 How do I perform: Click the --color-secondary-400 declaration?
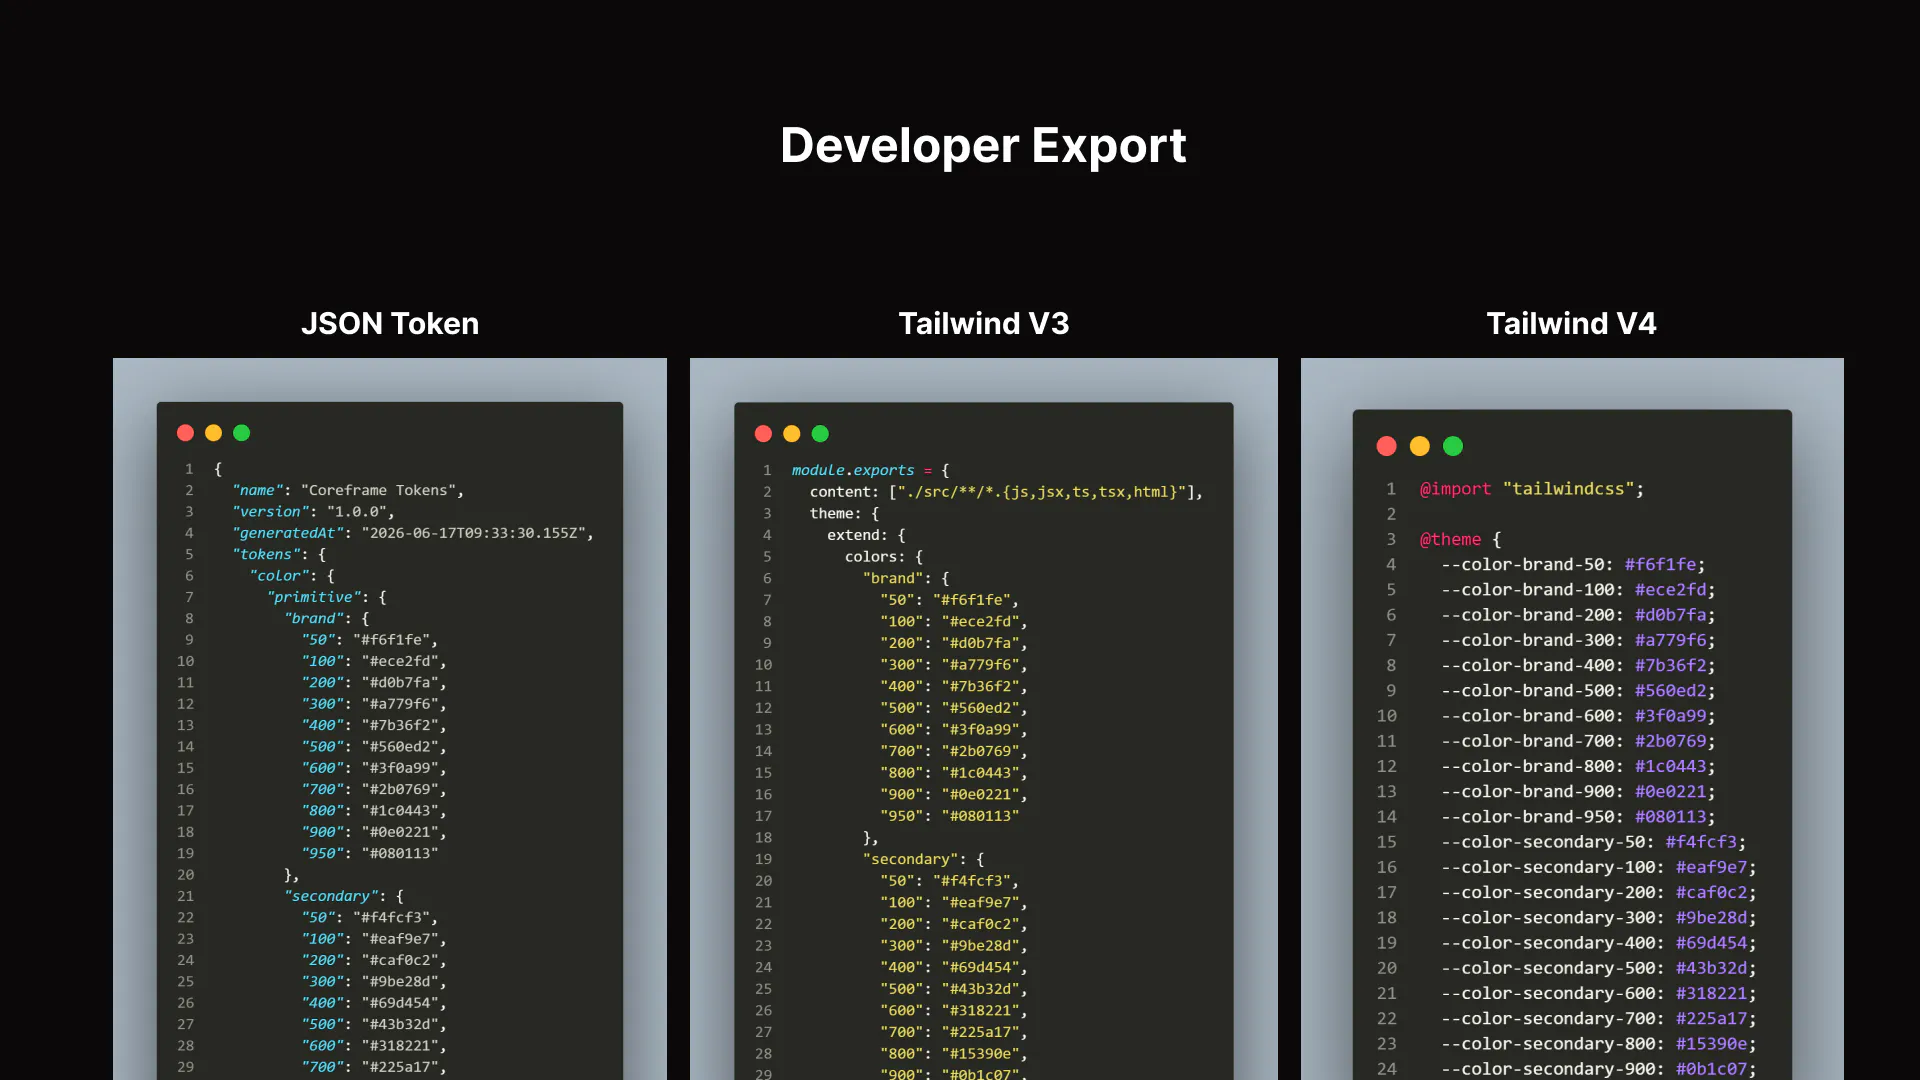pyautogui.click(x=1599, y=943)
